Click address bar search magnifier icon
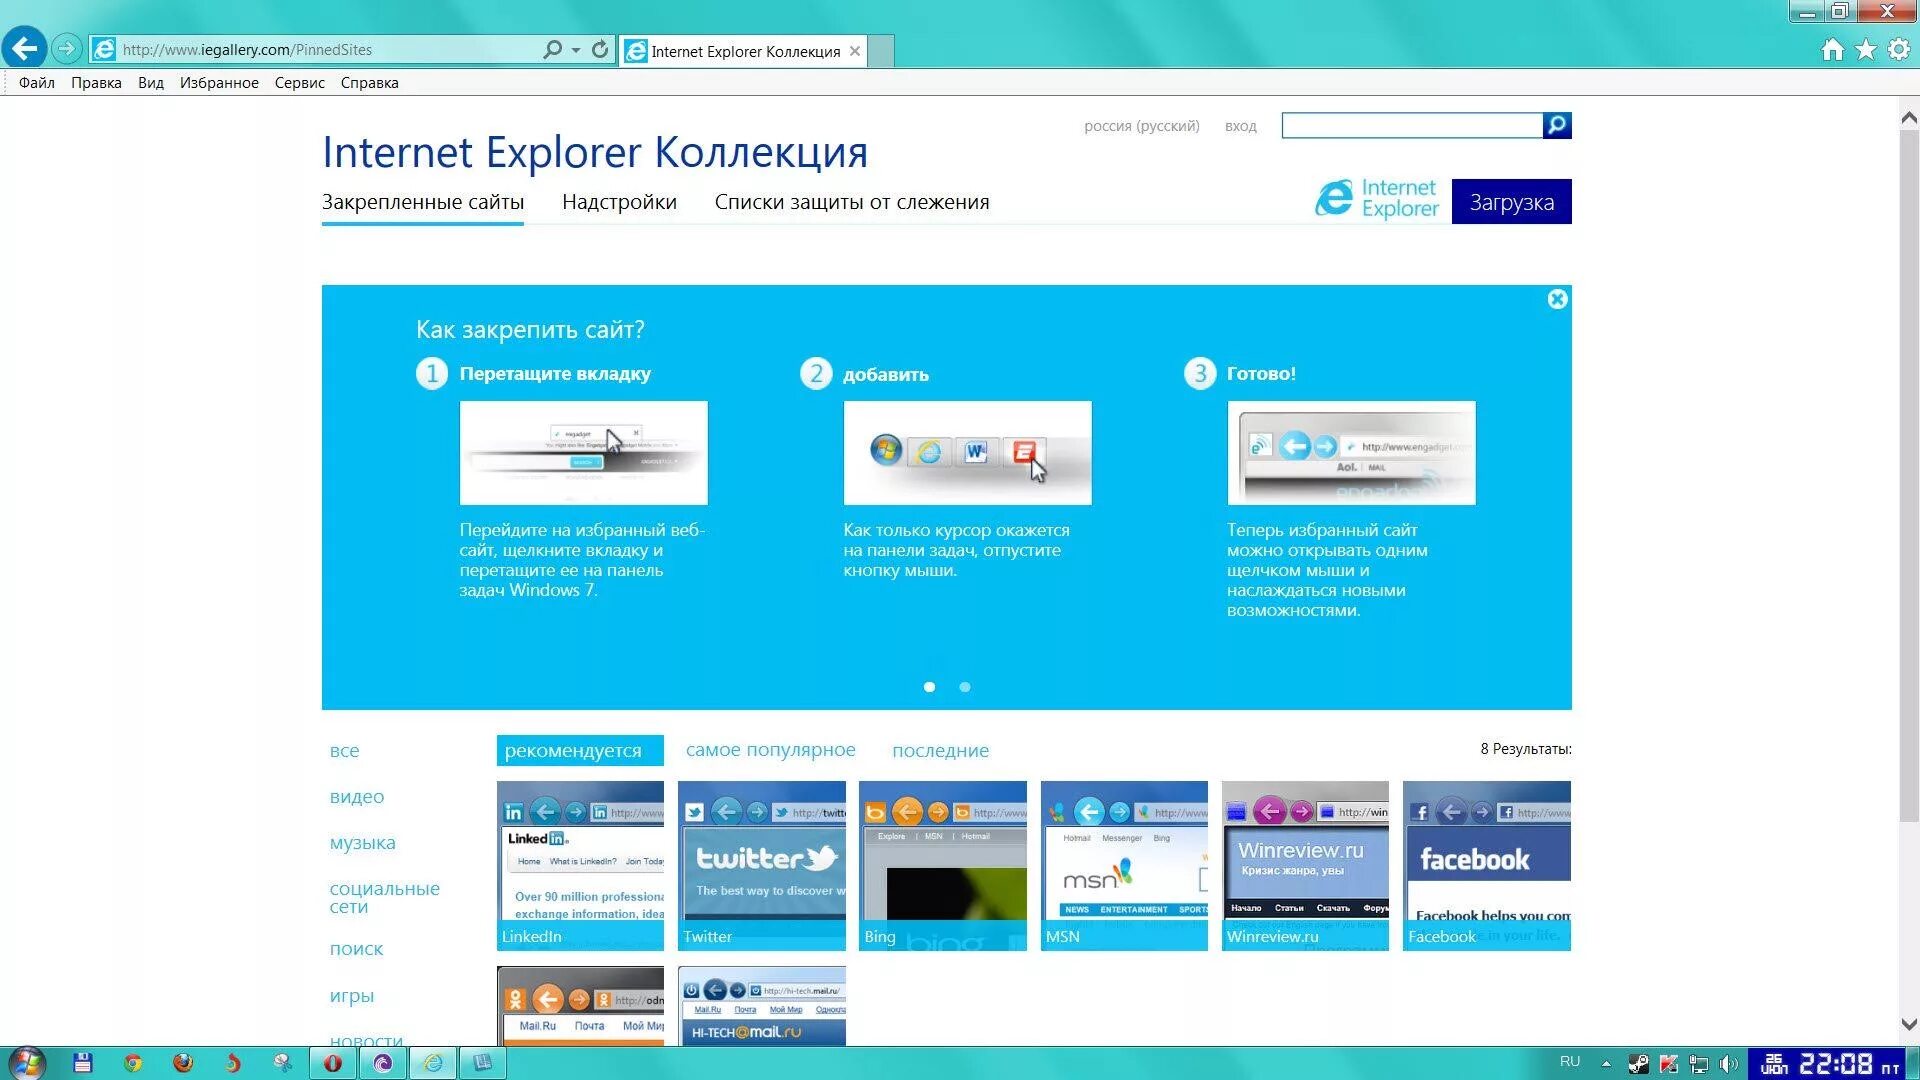This screenshot has height=1080, width=1920. point(552,49)
